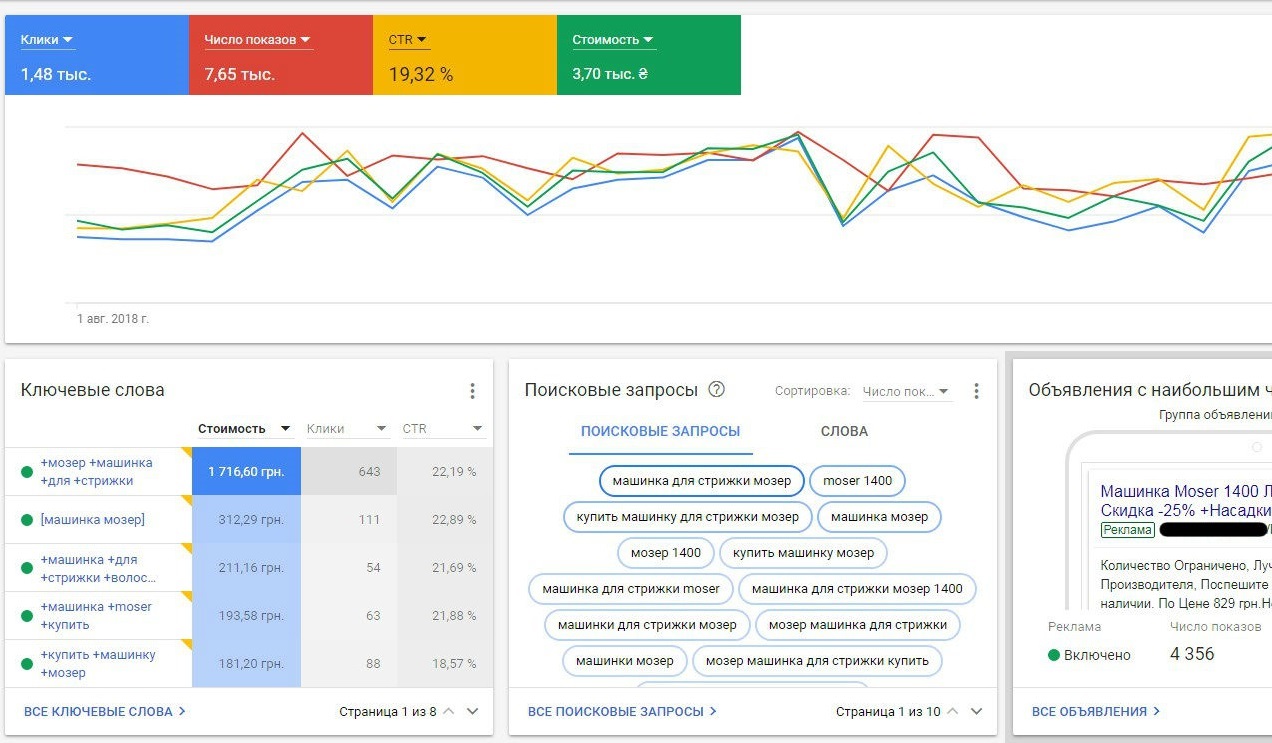The image size is (1272, 743).
Task: Click status dot for +машинка +moser +купить
Action: [x=26, y=616]
